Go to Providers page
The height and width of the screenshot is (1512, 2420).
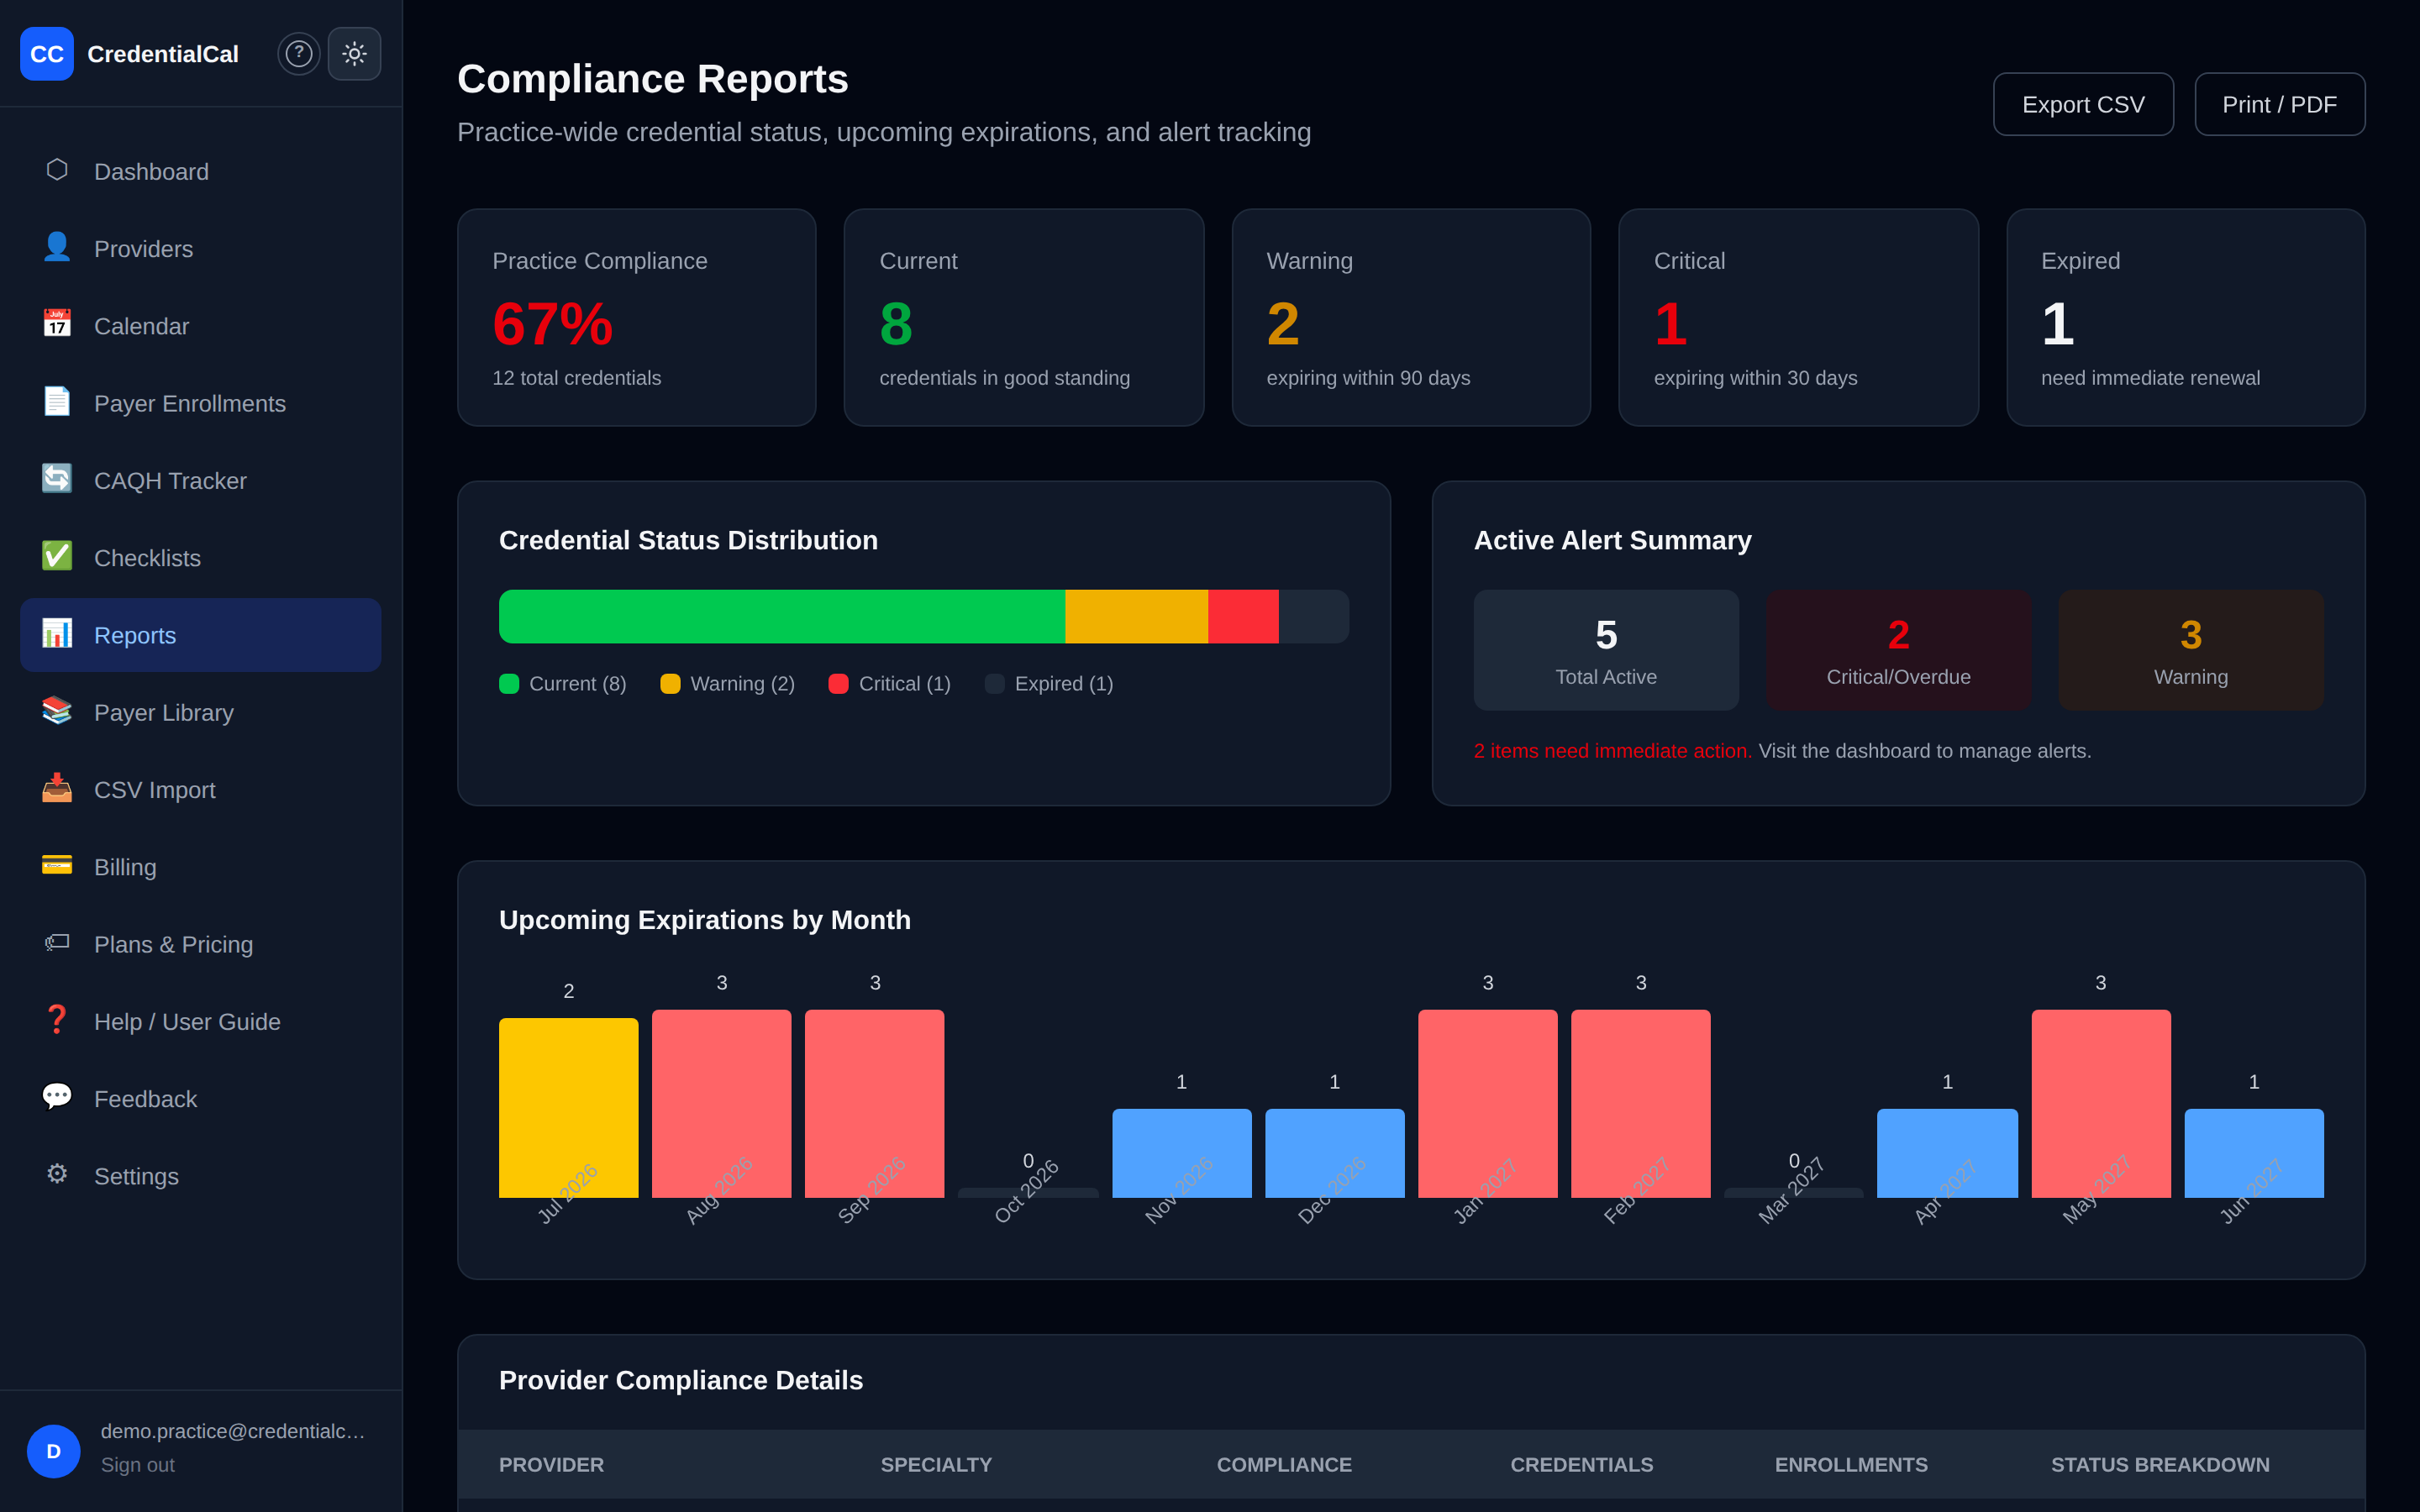click(200, 249)
